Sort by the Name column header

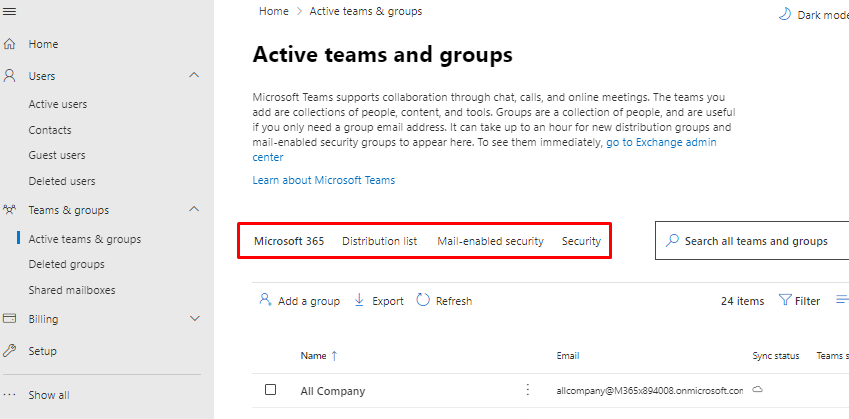313,355
